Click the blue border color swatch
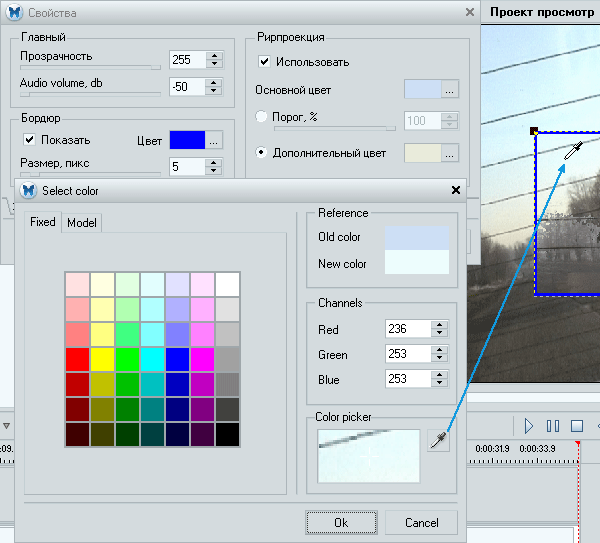 click(187, 140)
